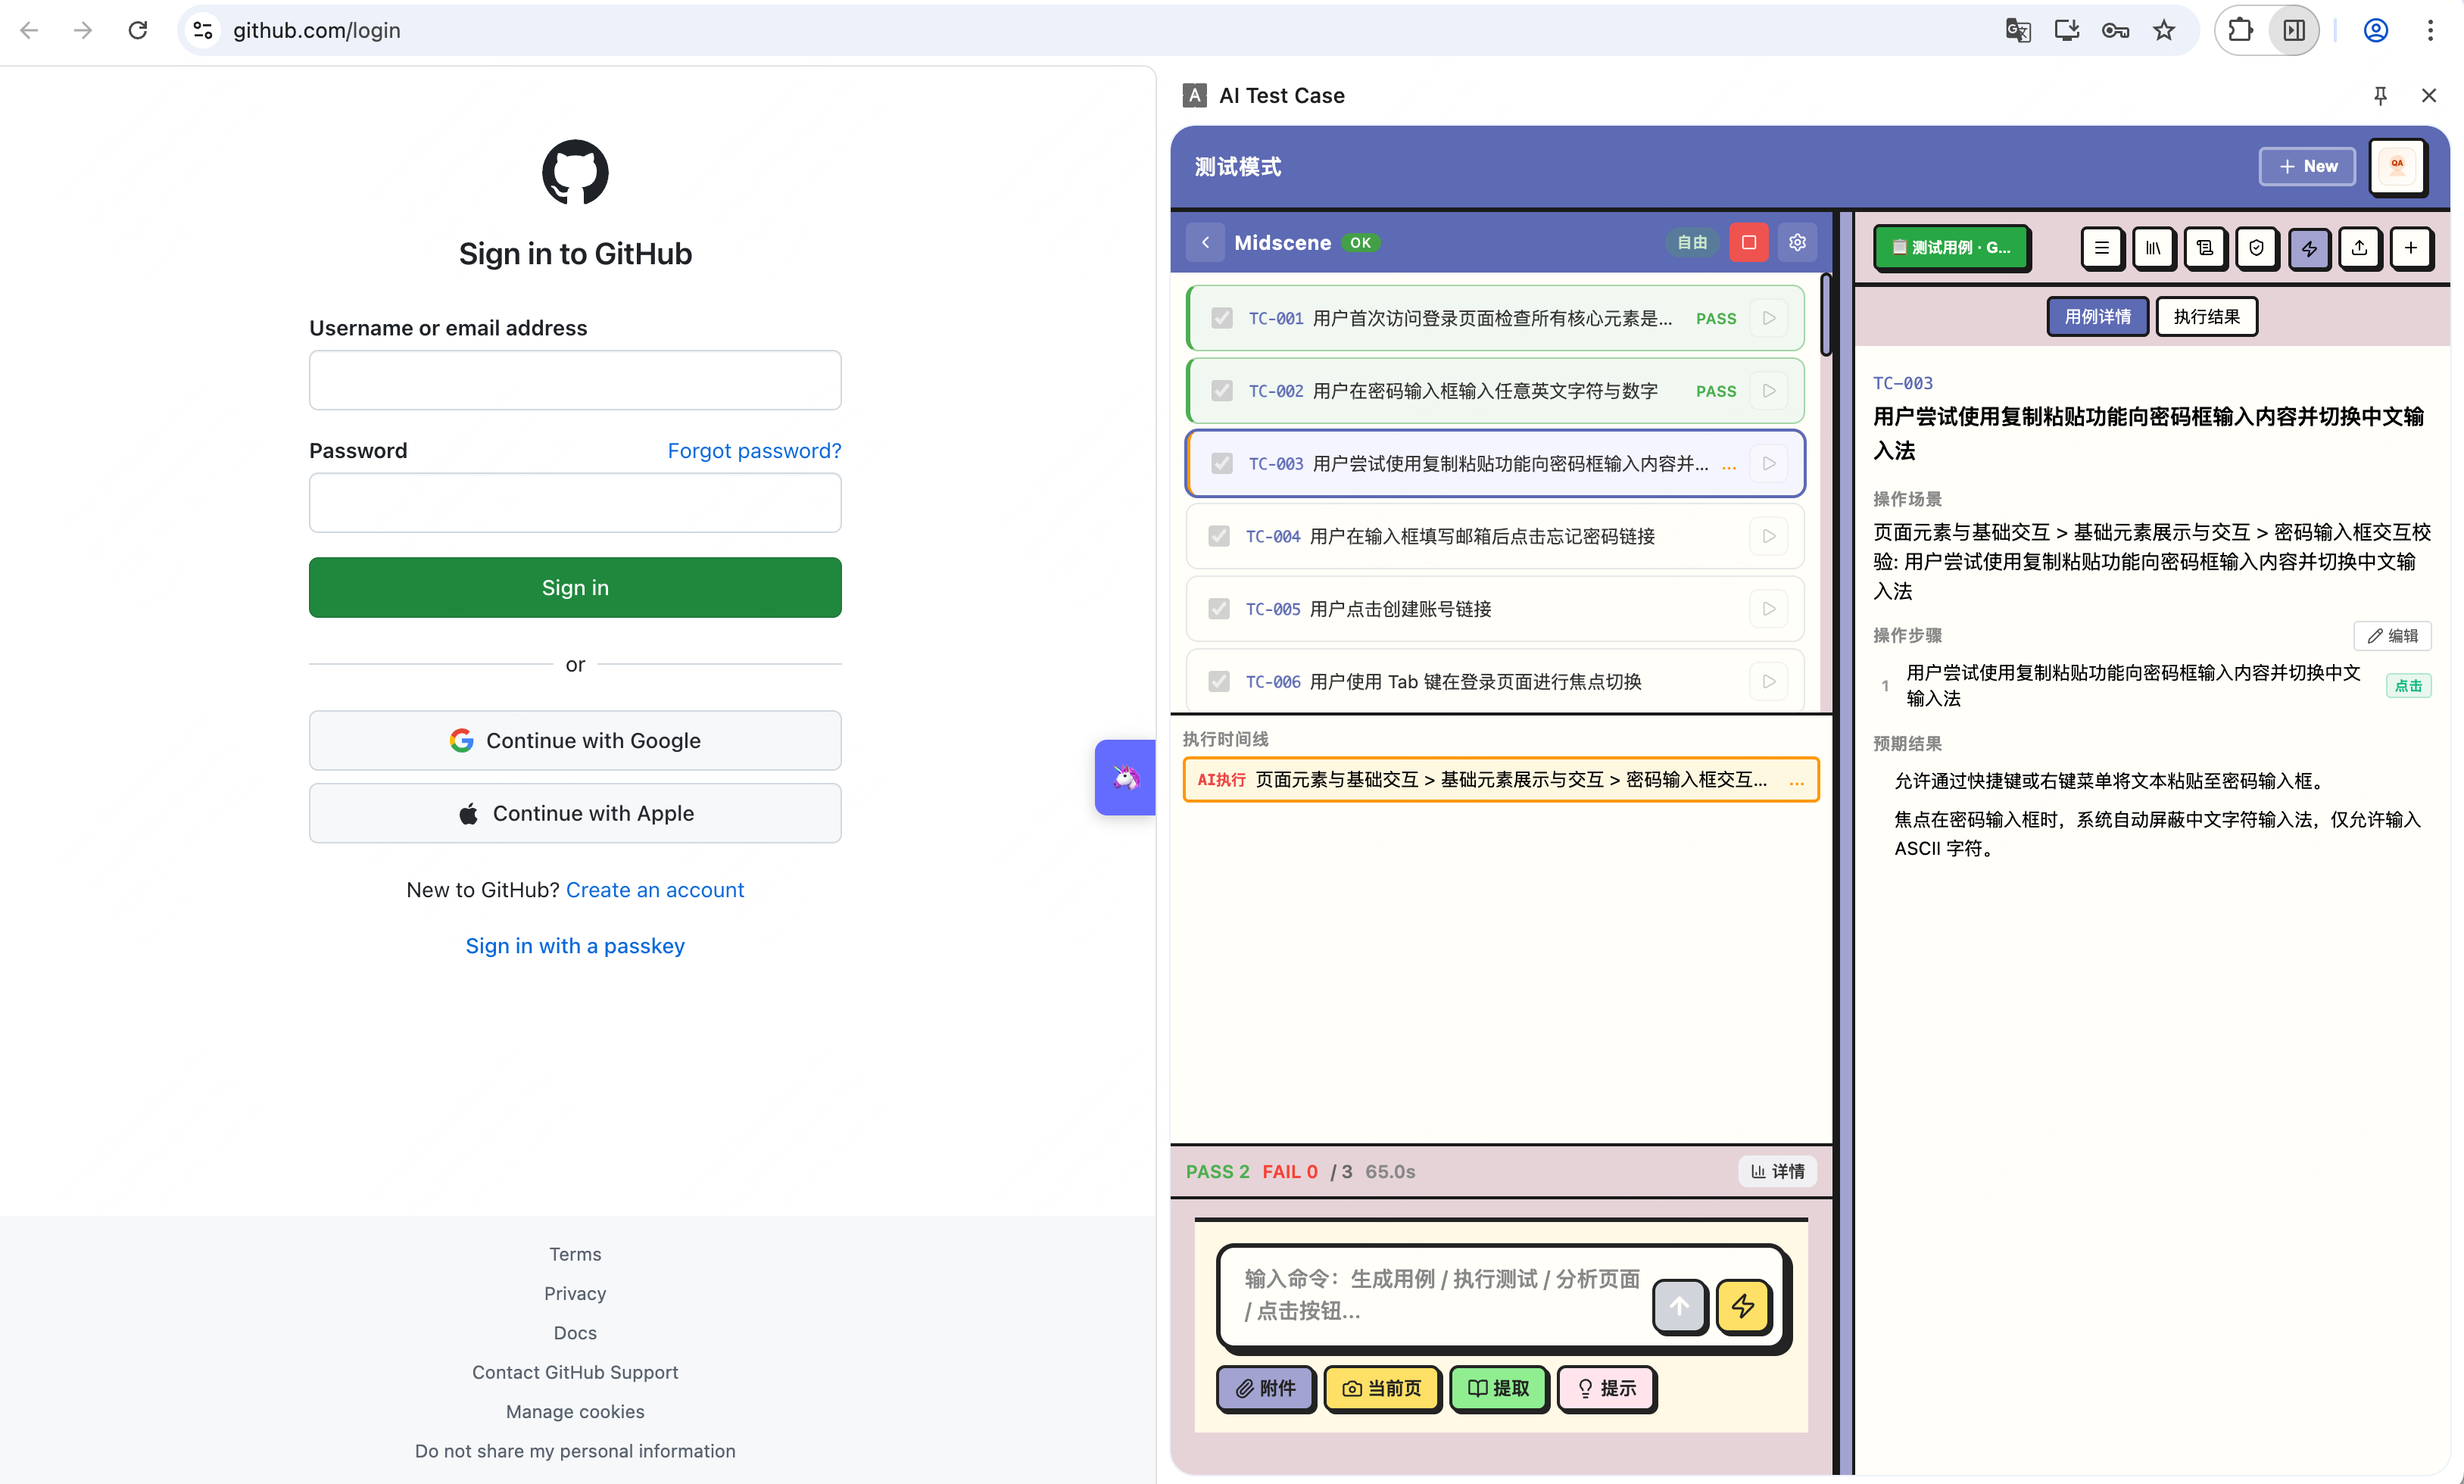Click the send arrow button in command box
The width and height of the screenshot is (2464, 1484).
coord(1679,1306)
